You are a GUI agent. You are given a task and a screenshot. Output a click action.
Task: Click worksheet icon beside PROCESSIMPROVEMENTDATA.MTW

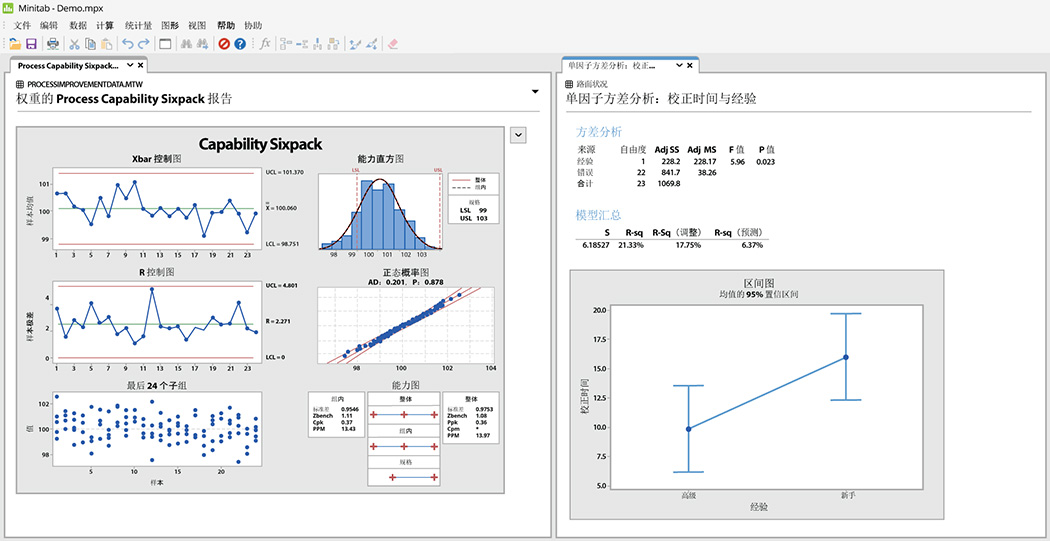pyautogui.click(x=20, y=84)
